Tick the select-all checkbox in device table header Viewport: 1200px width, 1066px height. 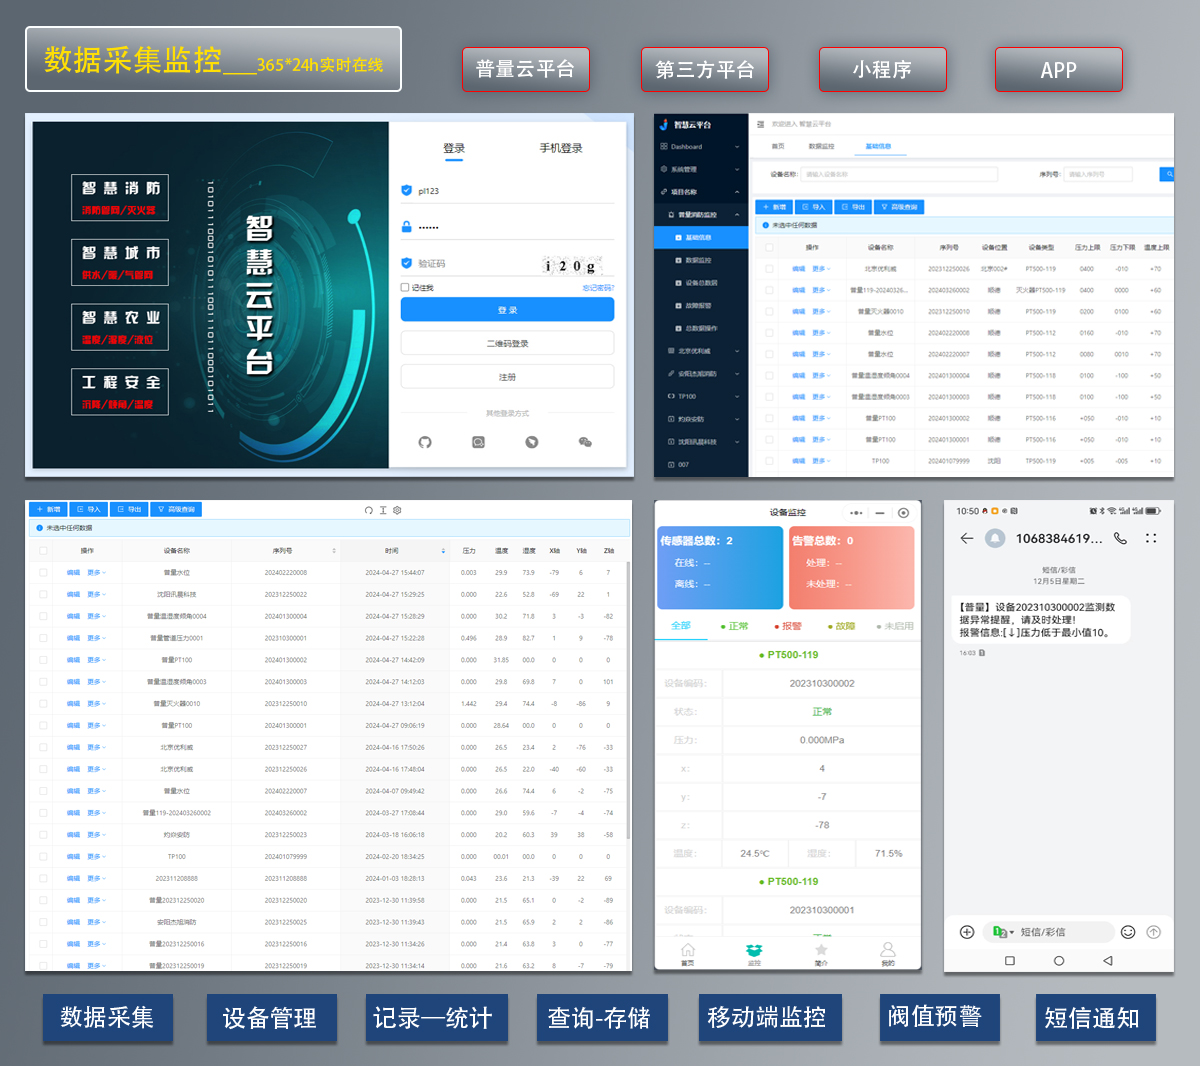(x=769, y=247)
